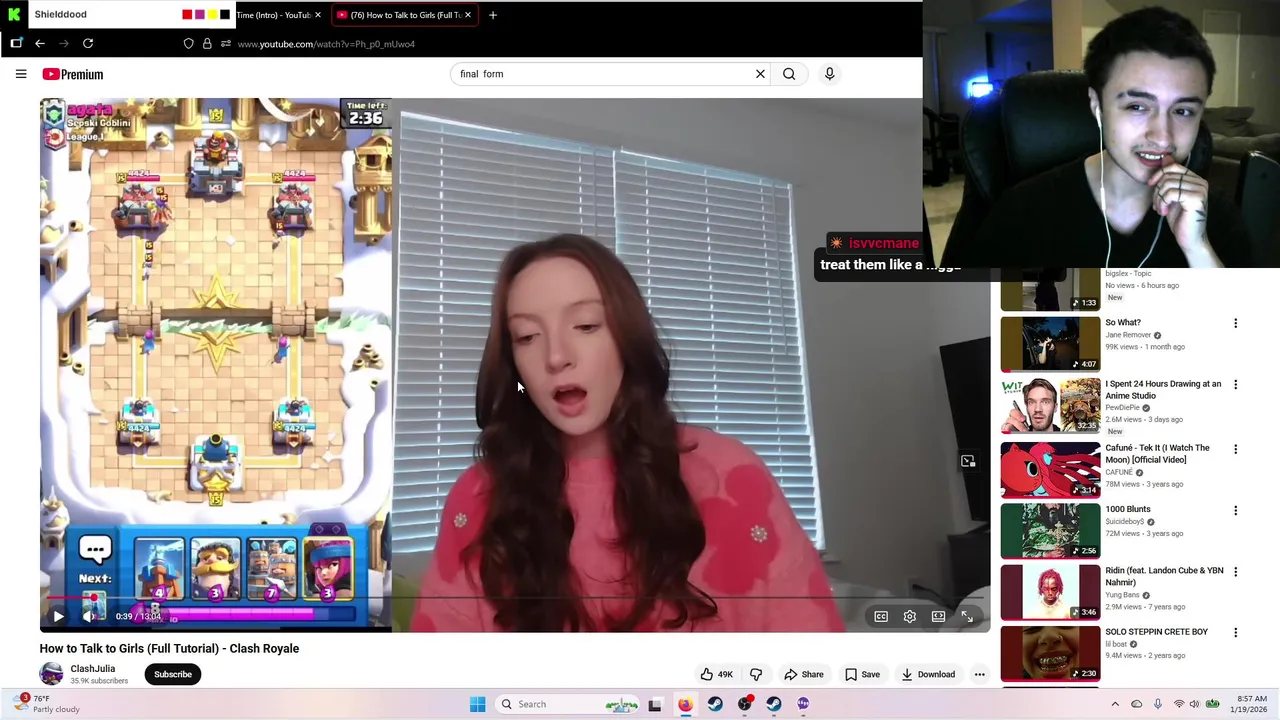The image size is (1280, 720).
Task: Open video player settings gear
Action: pyautogui.click(x=910, y=617)
